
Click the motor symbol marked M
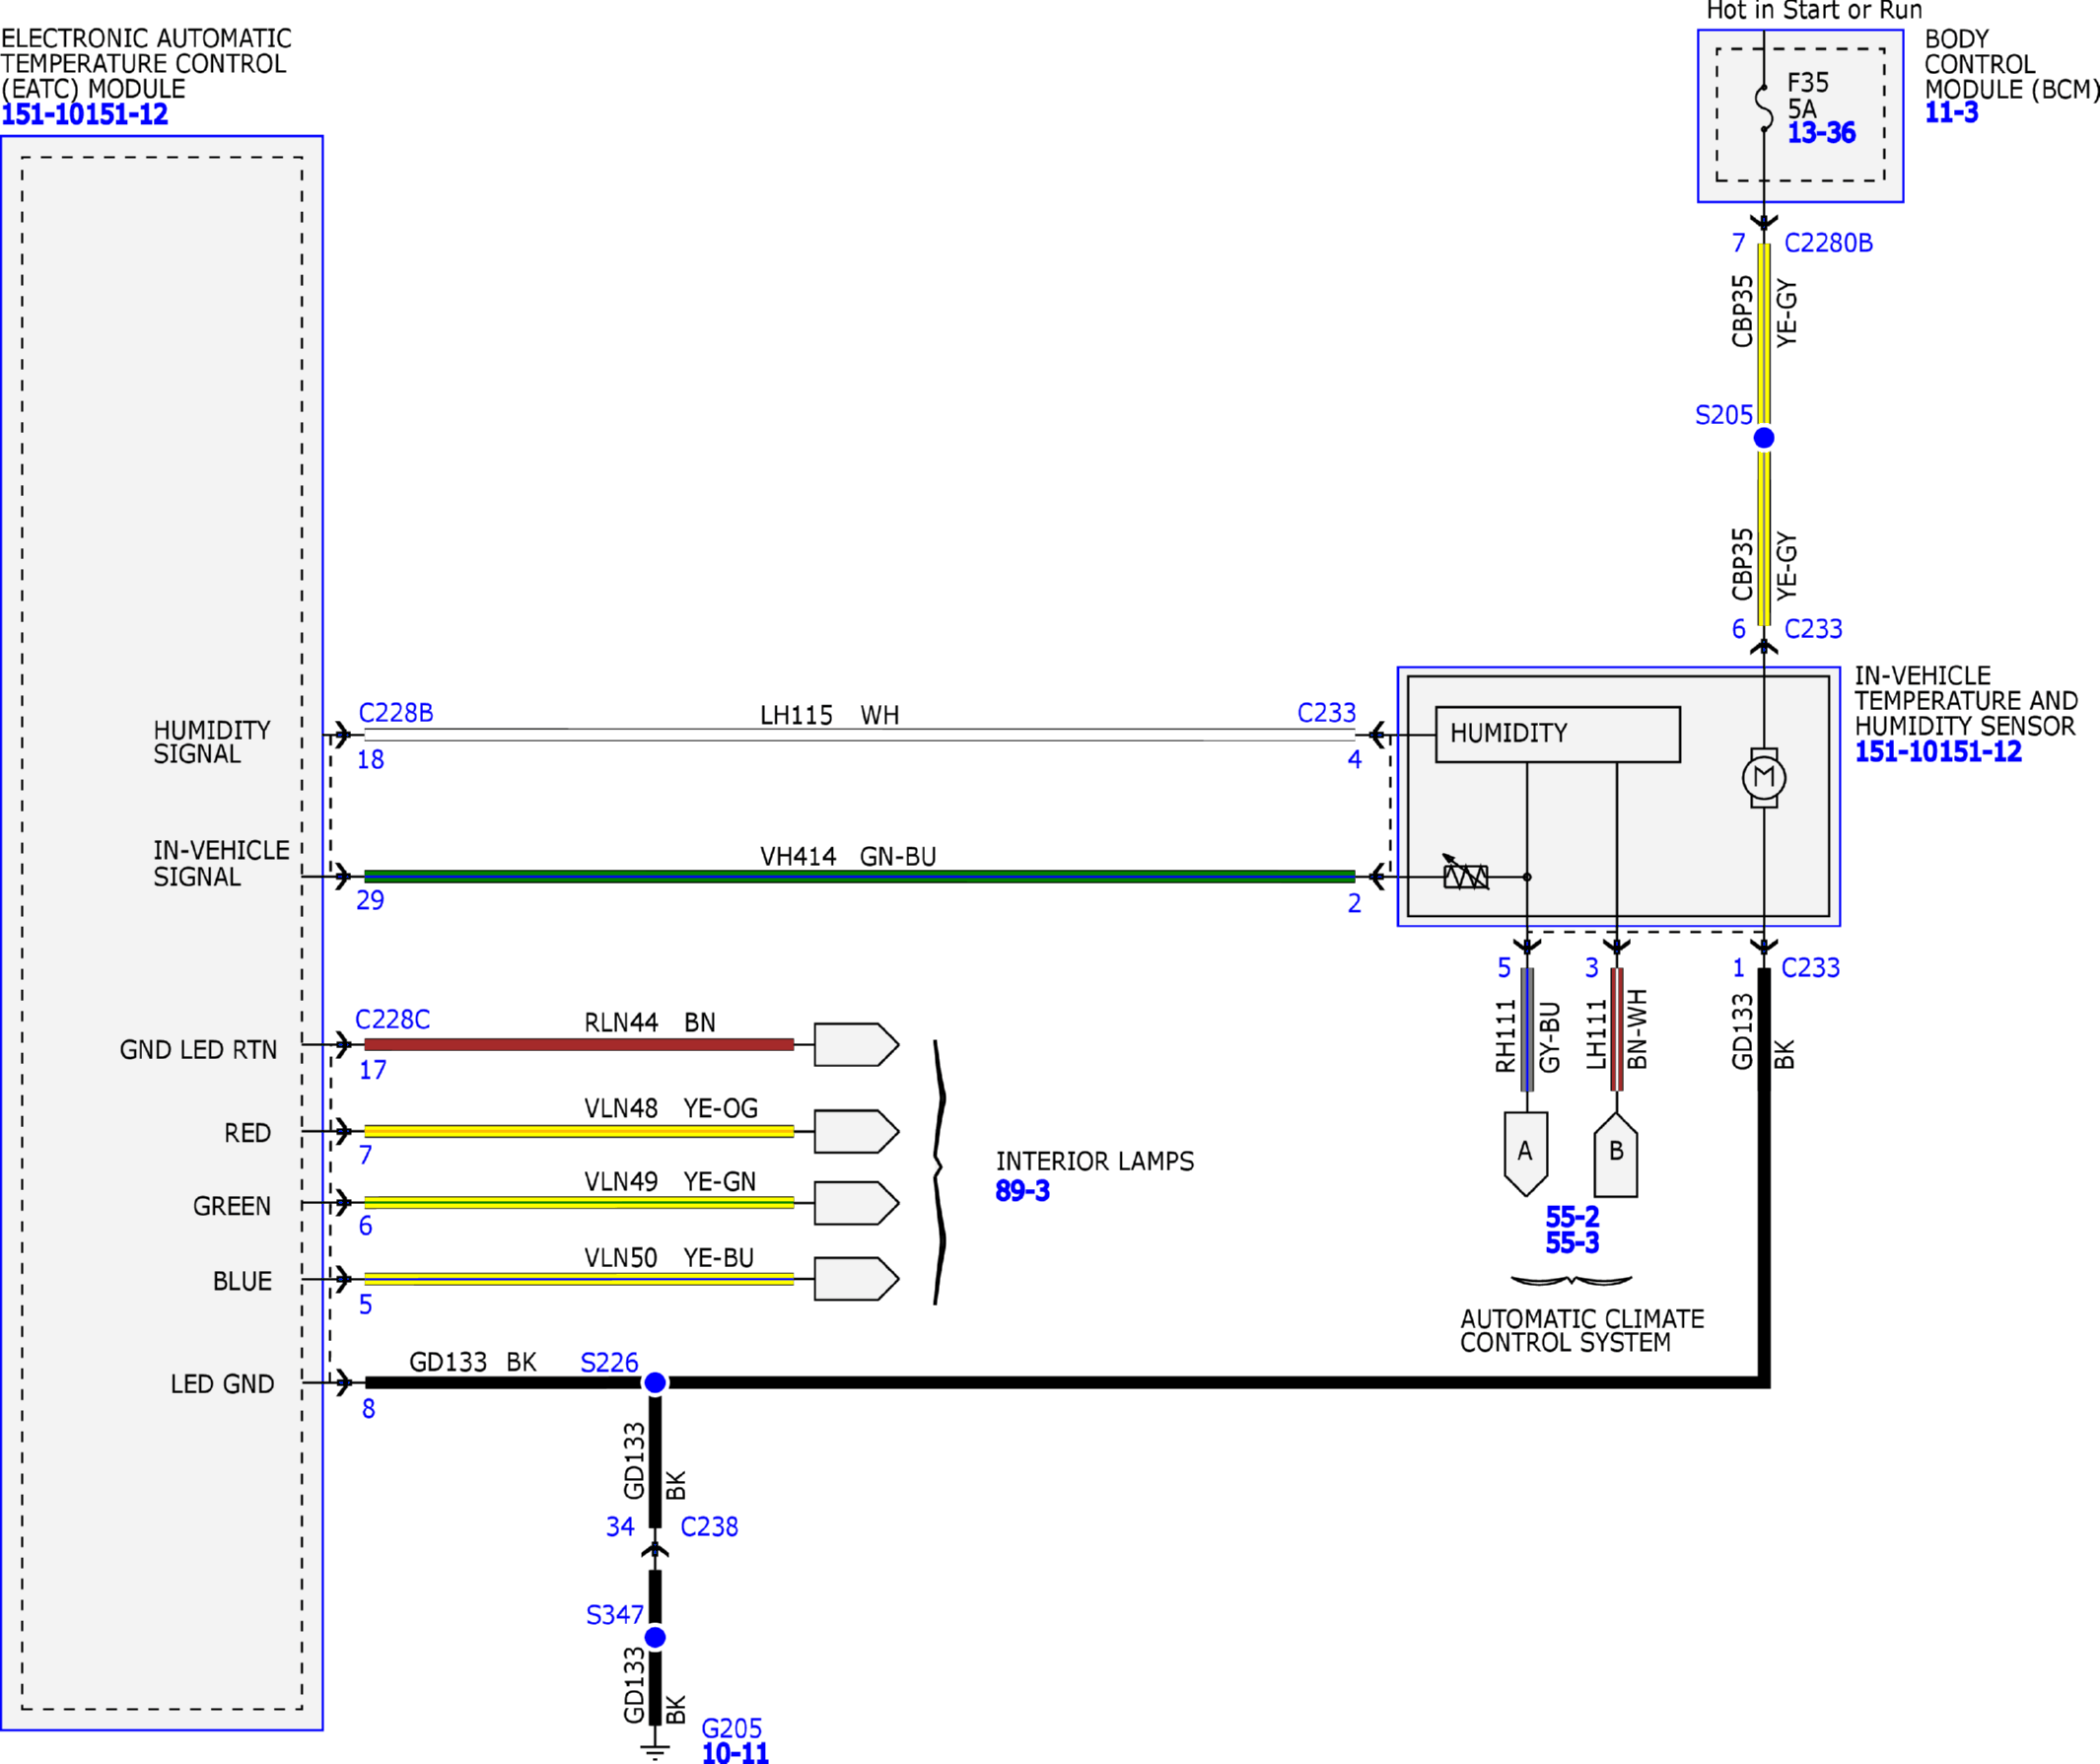tap(1764, 777)
